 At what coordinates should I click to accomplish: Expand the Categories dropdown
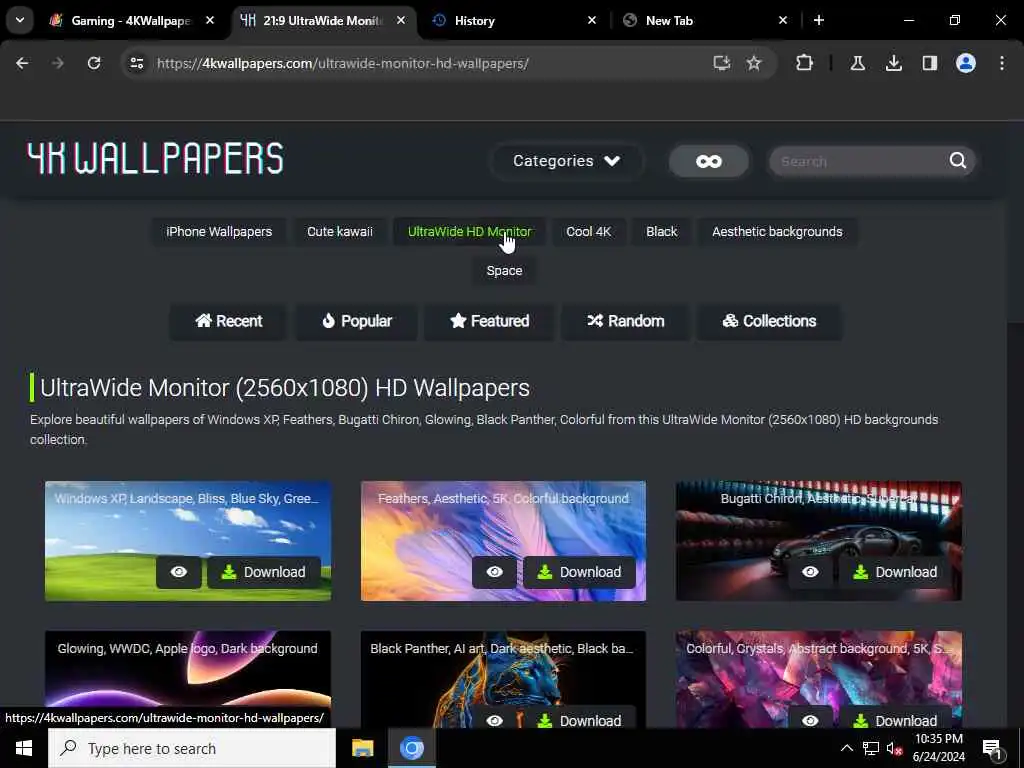[x=566, y=161]
